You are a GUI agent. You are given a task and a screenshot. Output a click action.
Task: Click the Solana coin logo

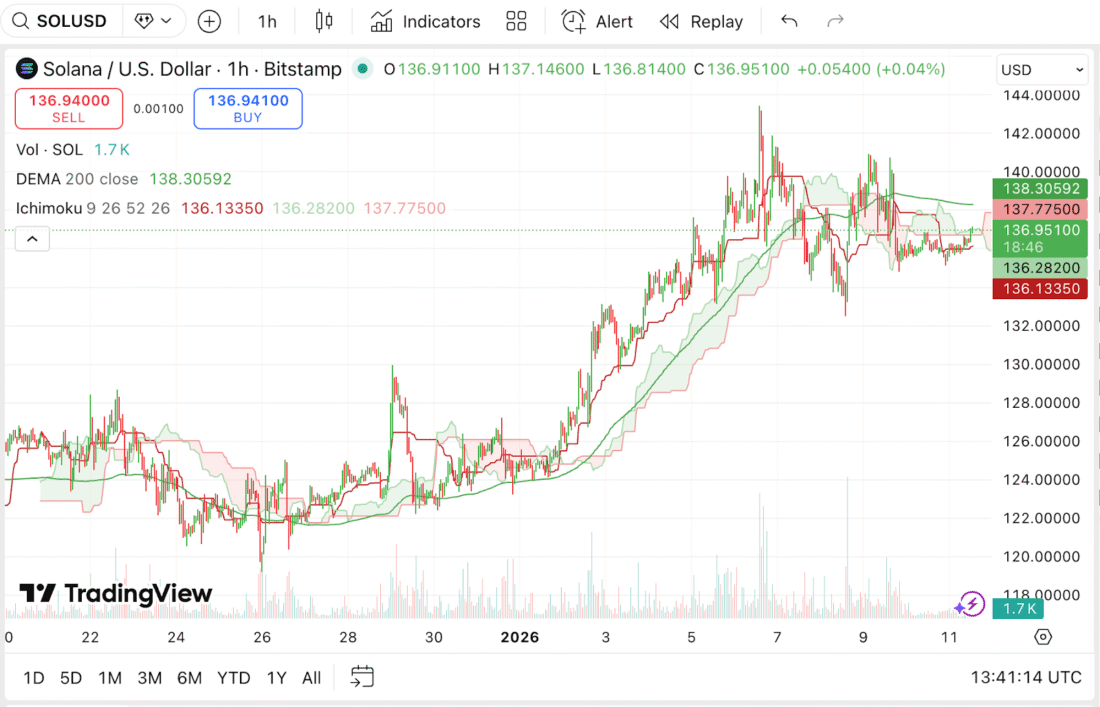click(x=27, y=69)
